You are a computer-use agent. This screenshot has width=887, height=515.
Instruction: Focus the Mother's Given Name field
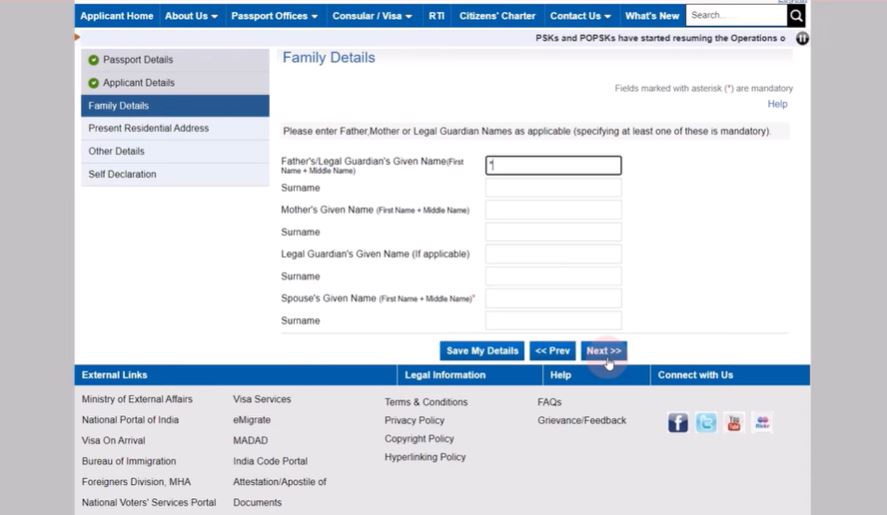coord(553,210)
